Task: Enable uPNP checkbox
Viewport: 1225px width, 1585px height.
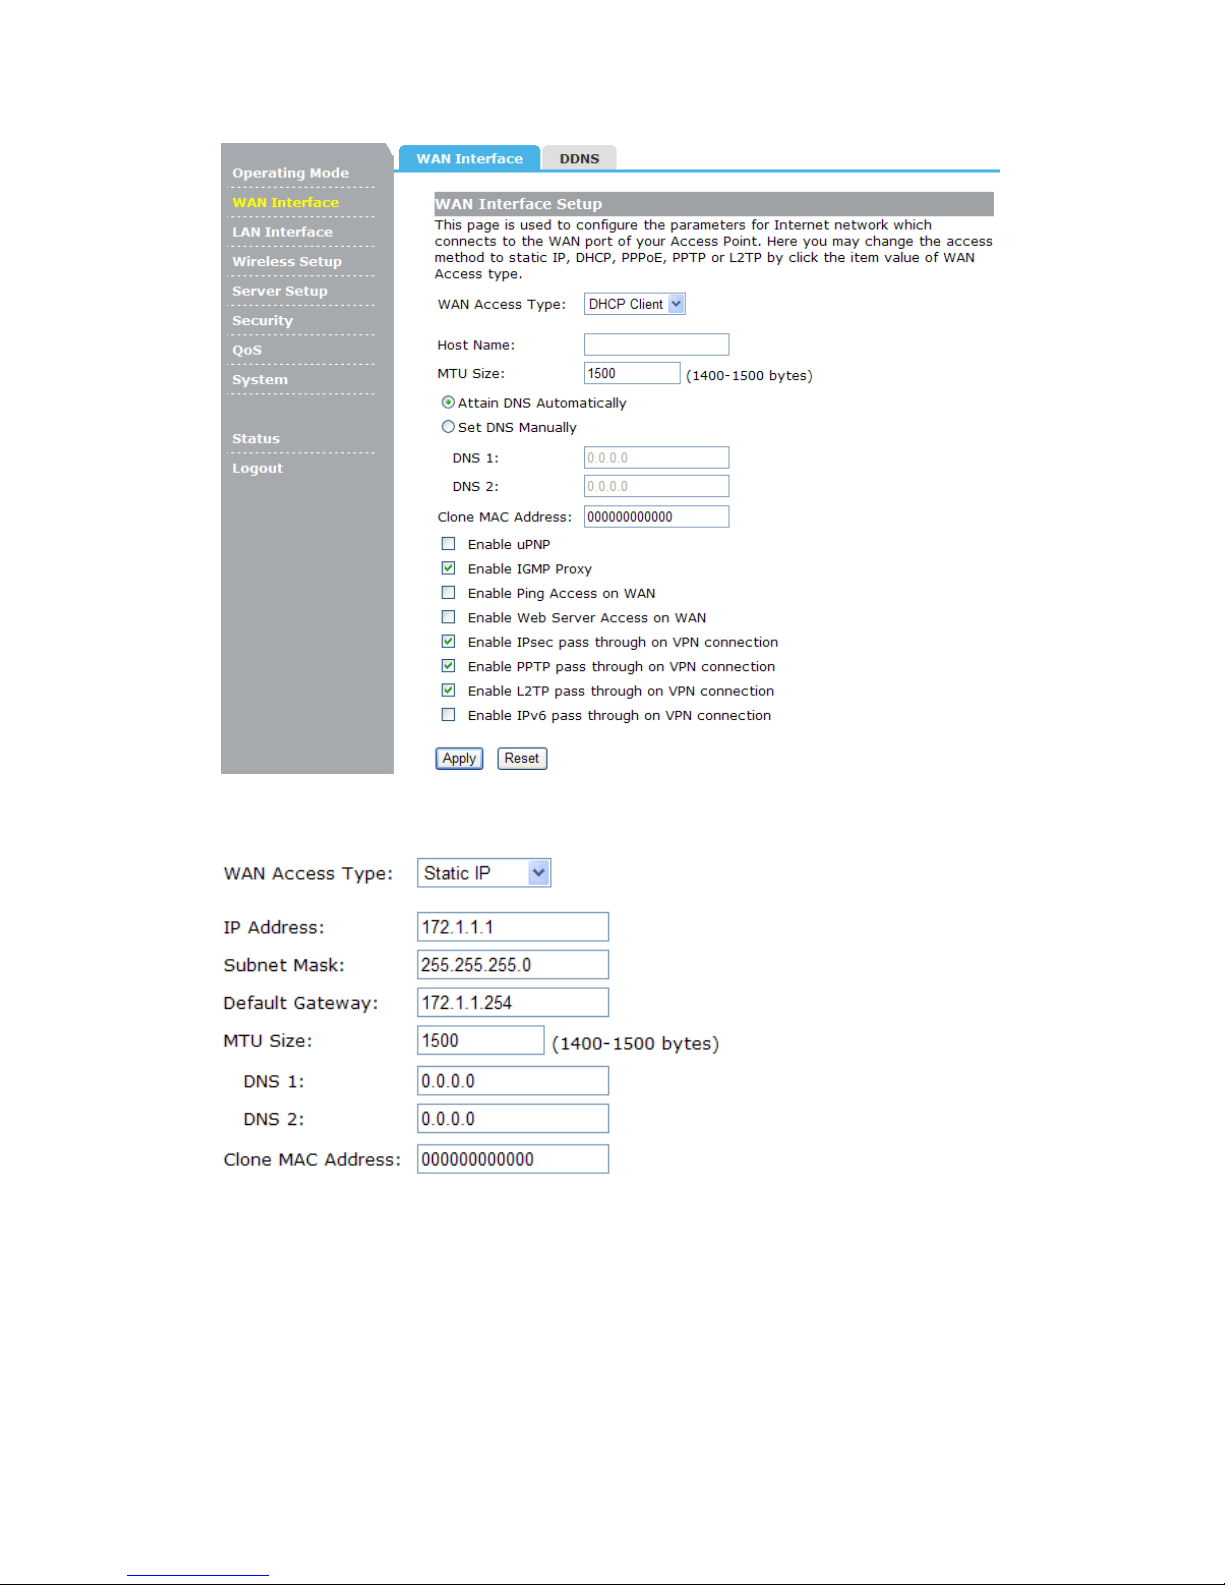Action: coord(448,544)
